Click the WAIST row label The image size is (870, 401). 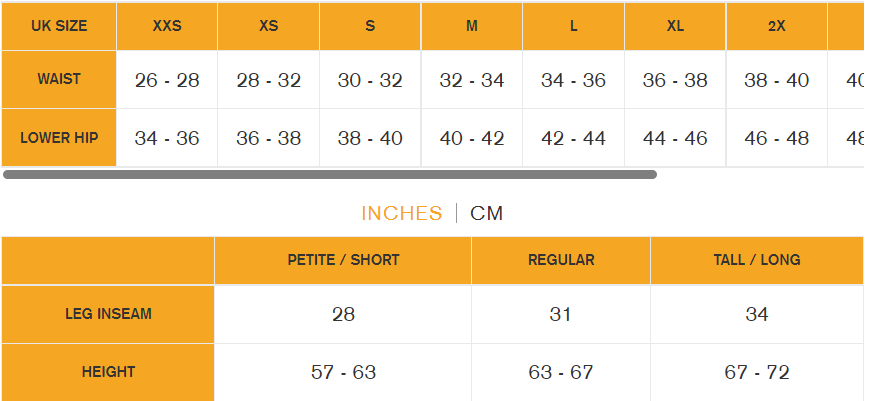(x=59, y=79)
